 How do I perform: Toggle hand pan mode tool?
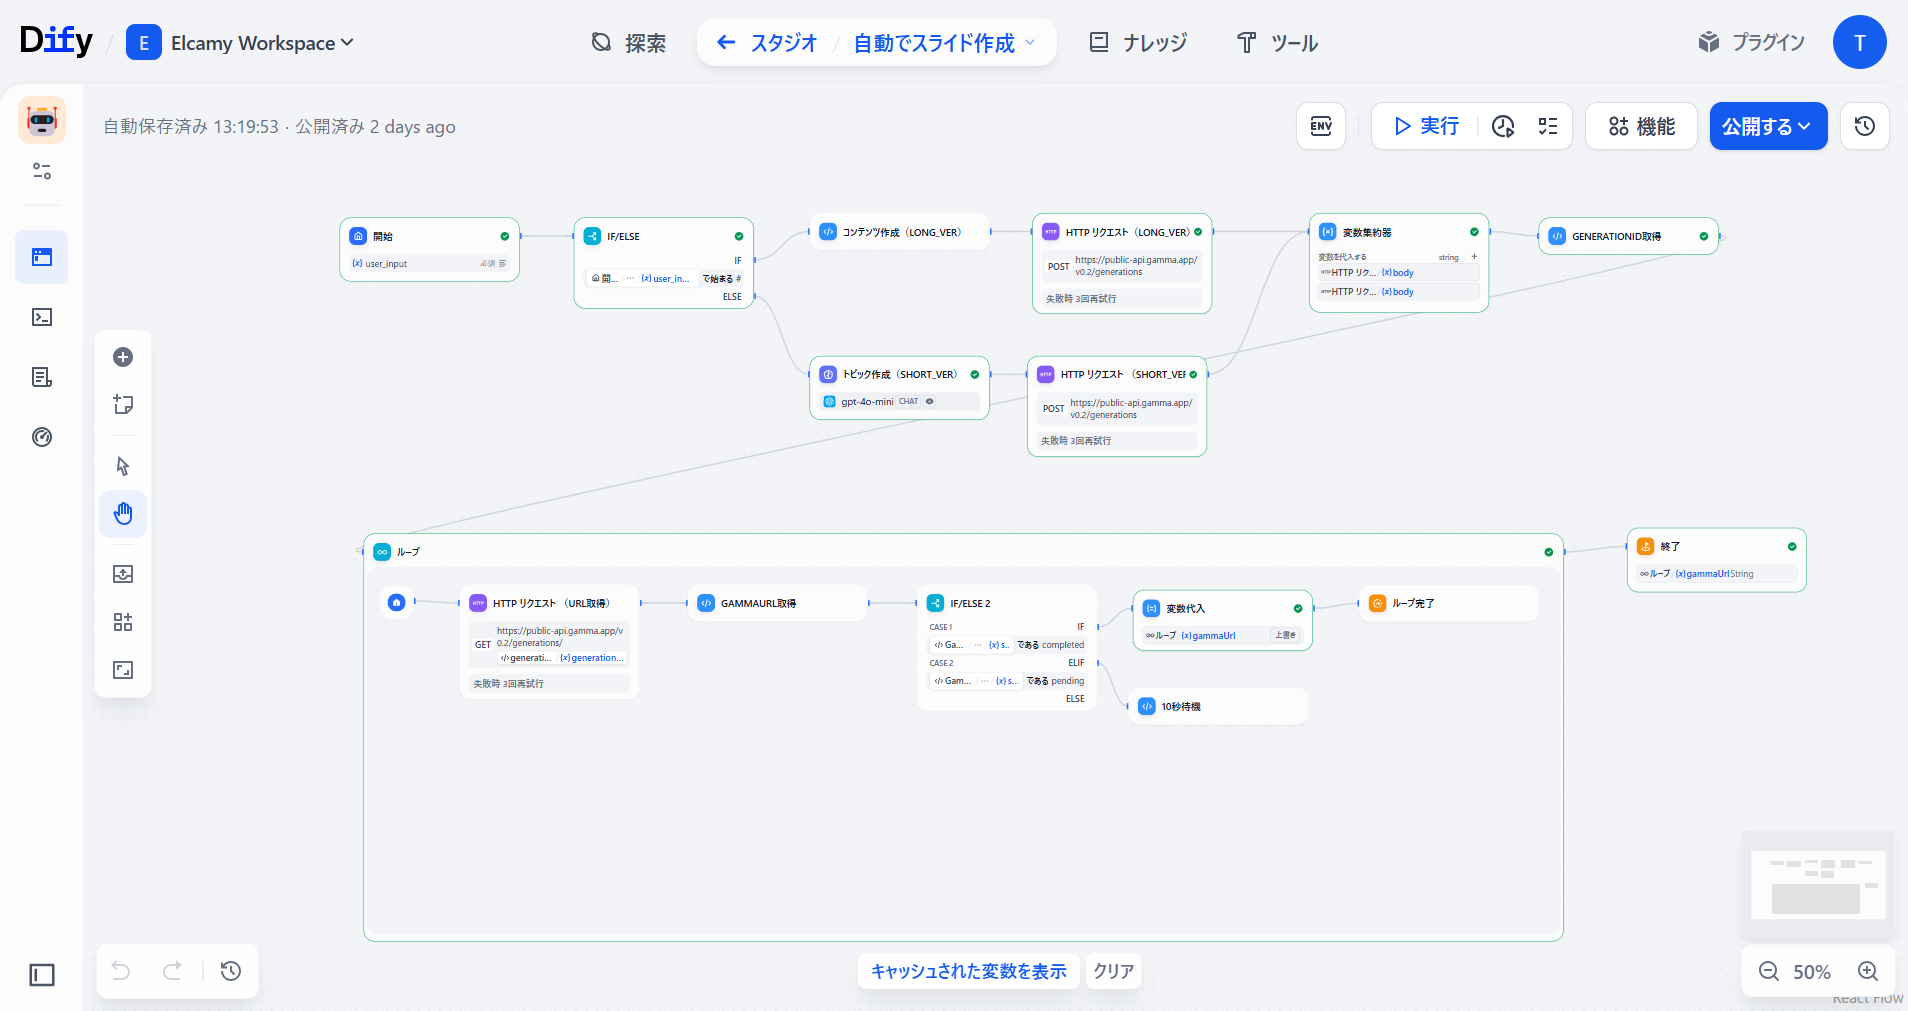click(x=123, y=514)
